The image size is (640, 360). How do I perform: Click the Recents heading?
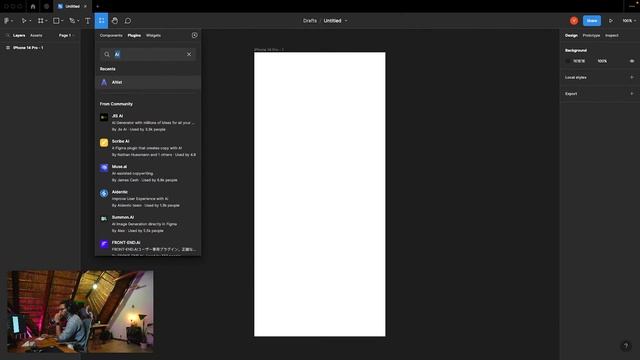coord(107,69)
